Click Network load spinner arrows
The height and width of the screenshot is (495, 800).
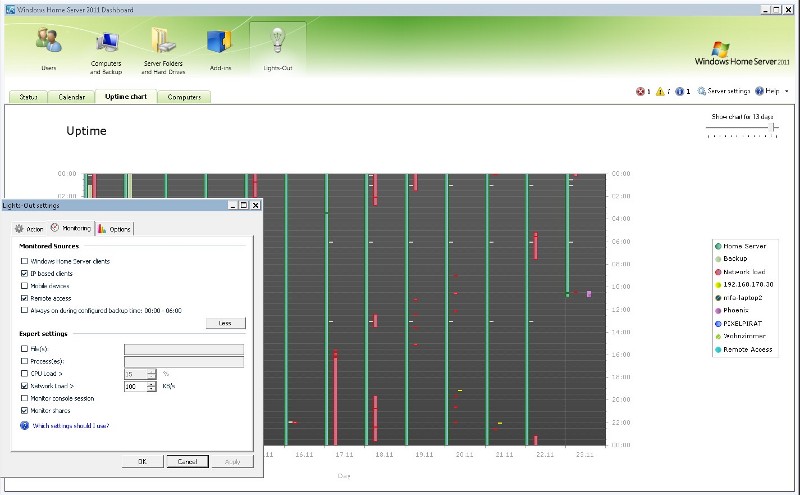click(x=151, y=387)
